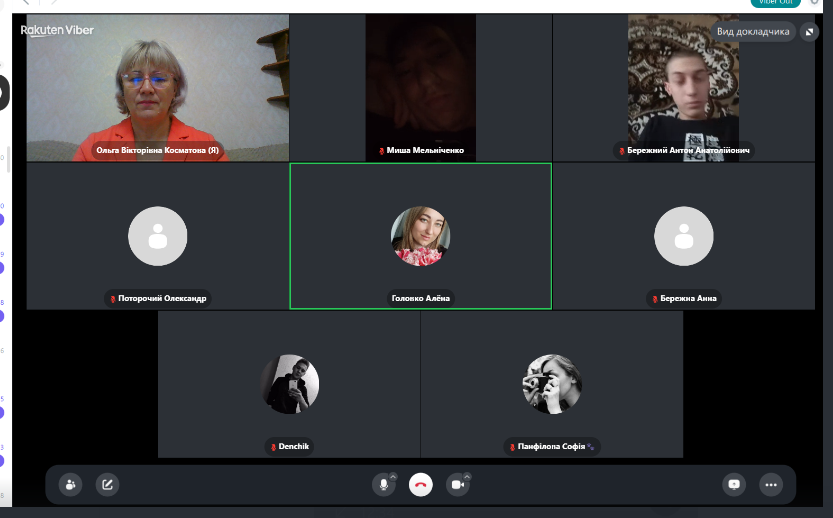Click Поторочий Олександр's placeholder avatar

pyautogui.click(x=157, y=236)
